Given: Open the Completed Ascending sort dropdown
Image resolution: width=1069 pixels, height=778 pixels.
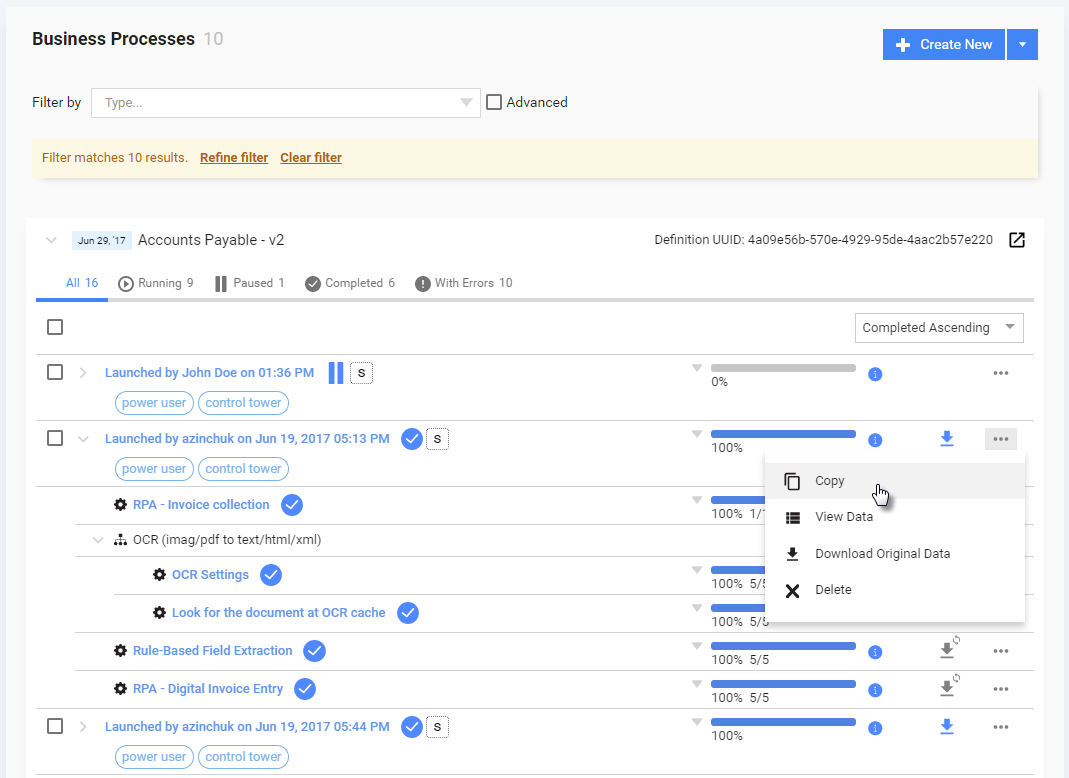Looking at the screenshot, I should click(x=939, y=328).
